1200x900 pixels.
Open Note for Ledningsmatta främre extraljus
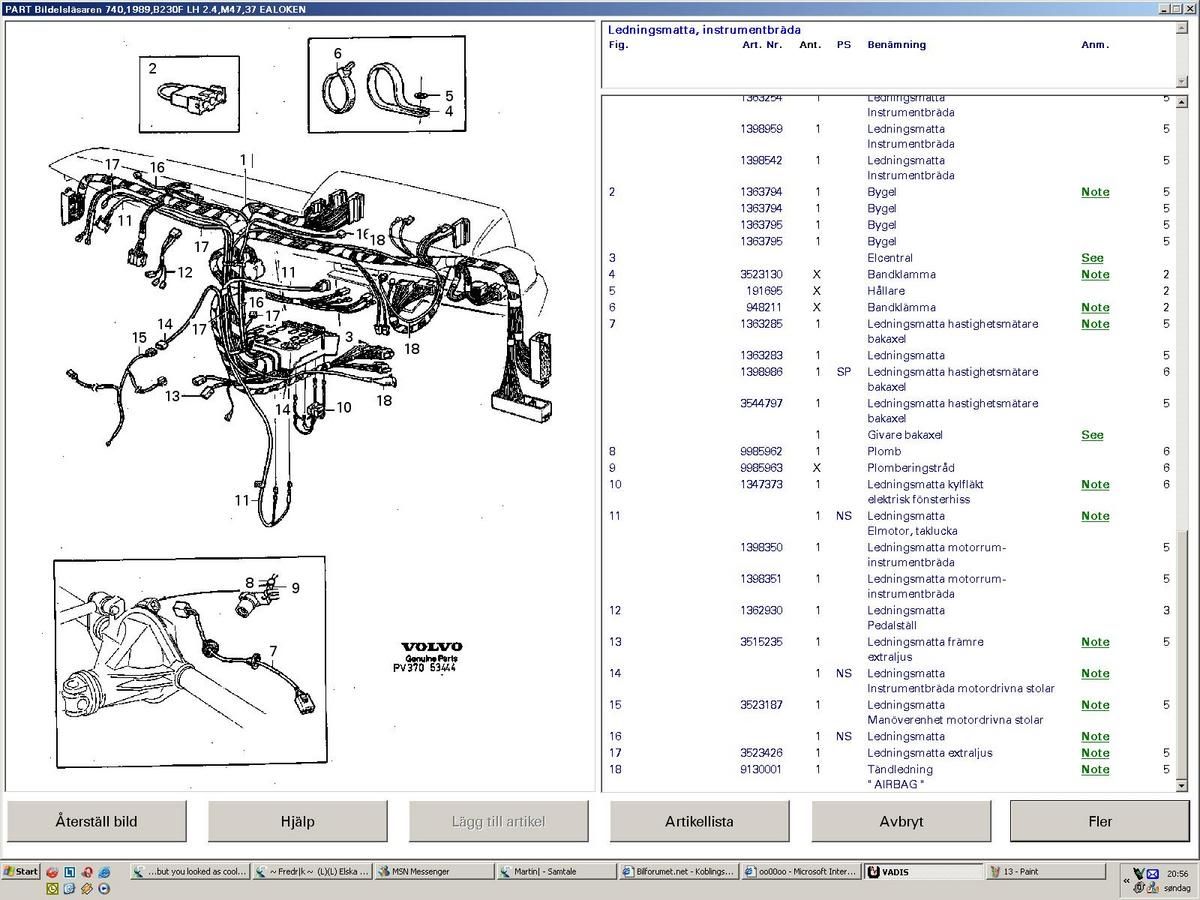pos(1095,642)
